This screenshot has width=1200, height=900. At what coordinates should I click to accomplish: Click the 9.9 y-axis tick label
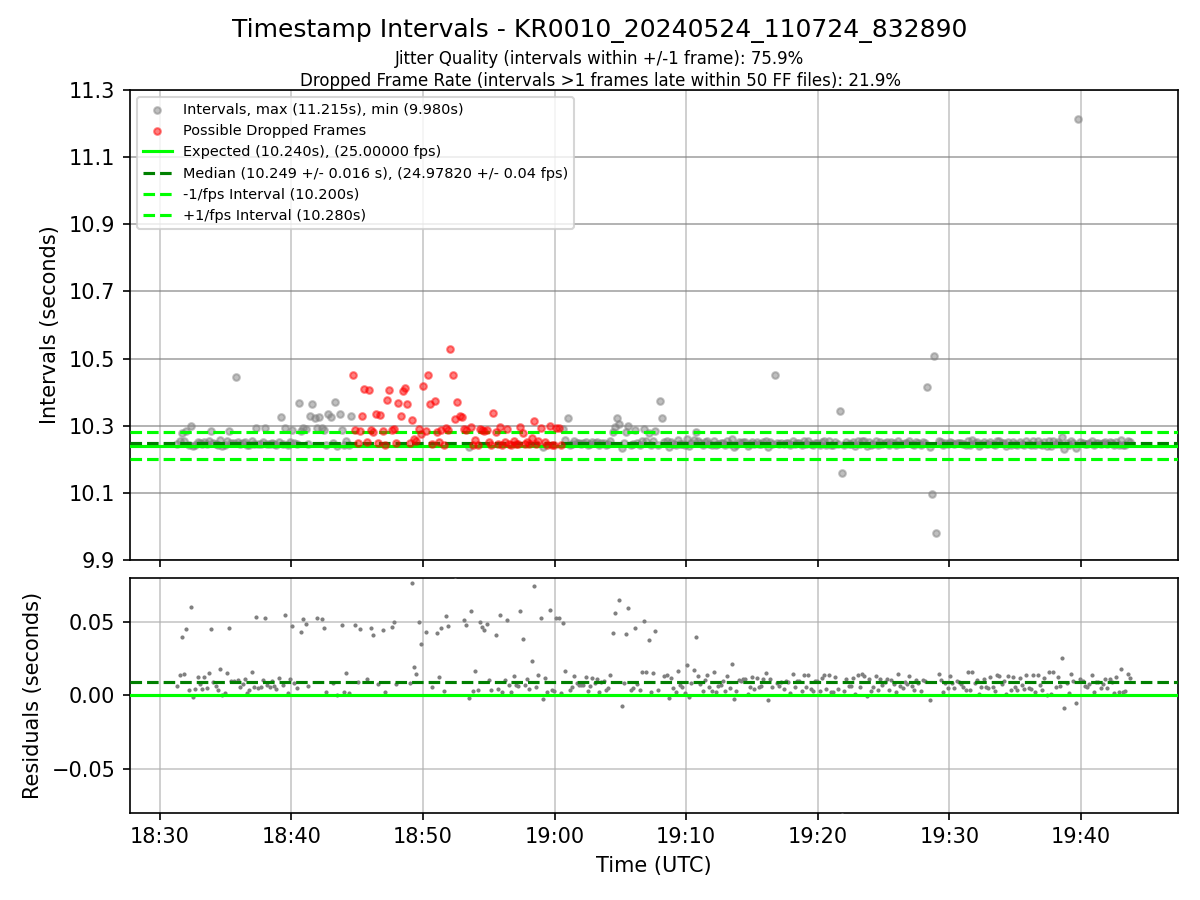[99, 561]
